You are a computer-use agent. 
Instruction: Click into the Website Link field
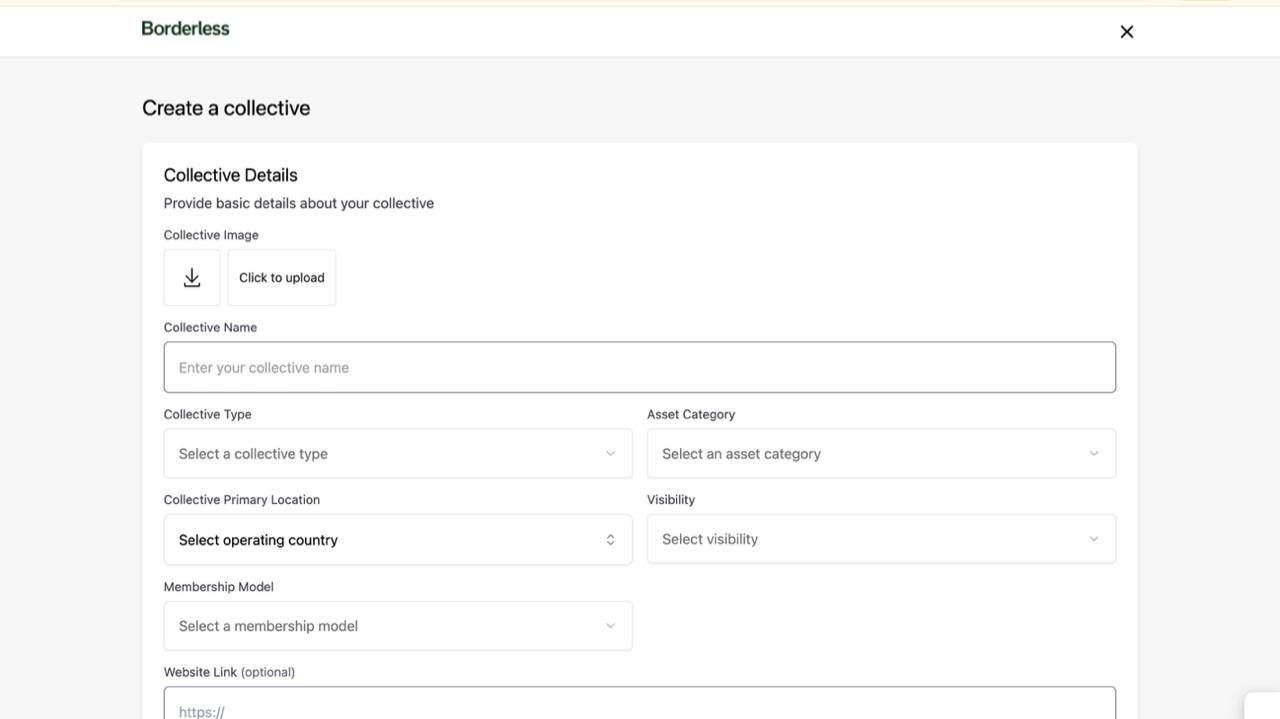(640, 708)
